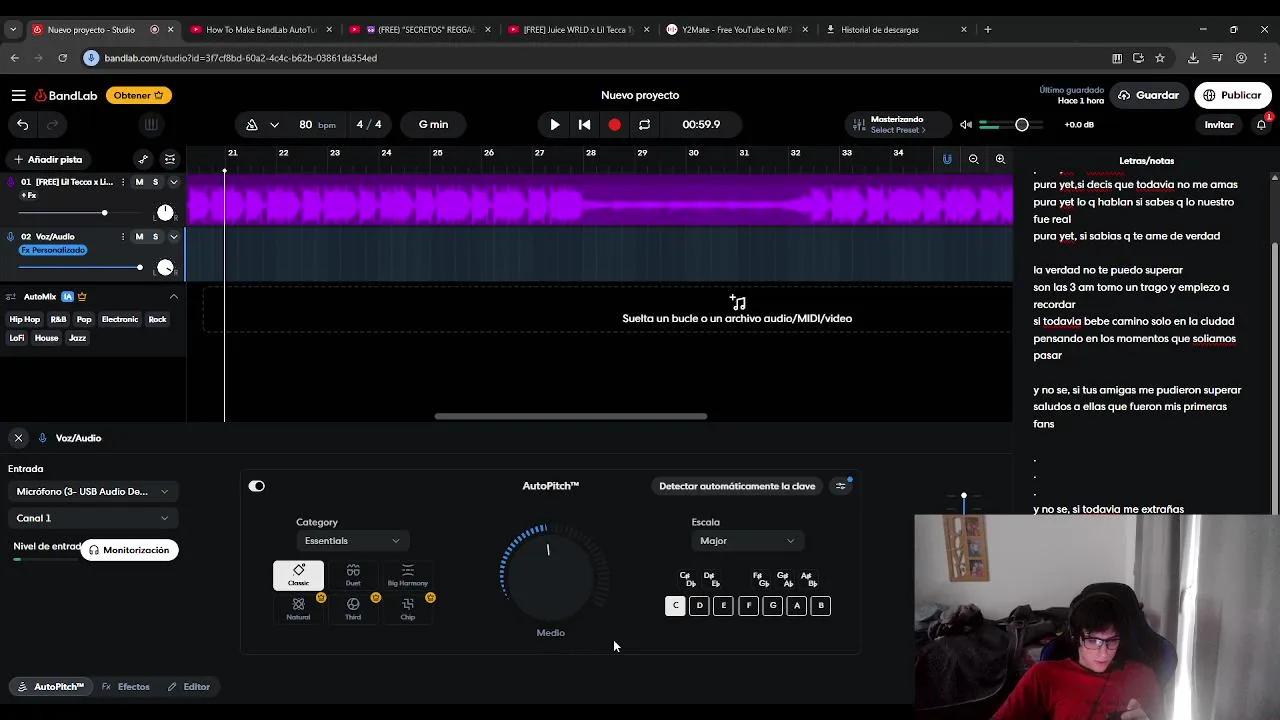Toggle AutoPitch on/off switch
This screenshot has width=1280, height=720.
[257, 486]
